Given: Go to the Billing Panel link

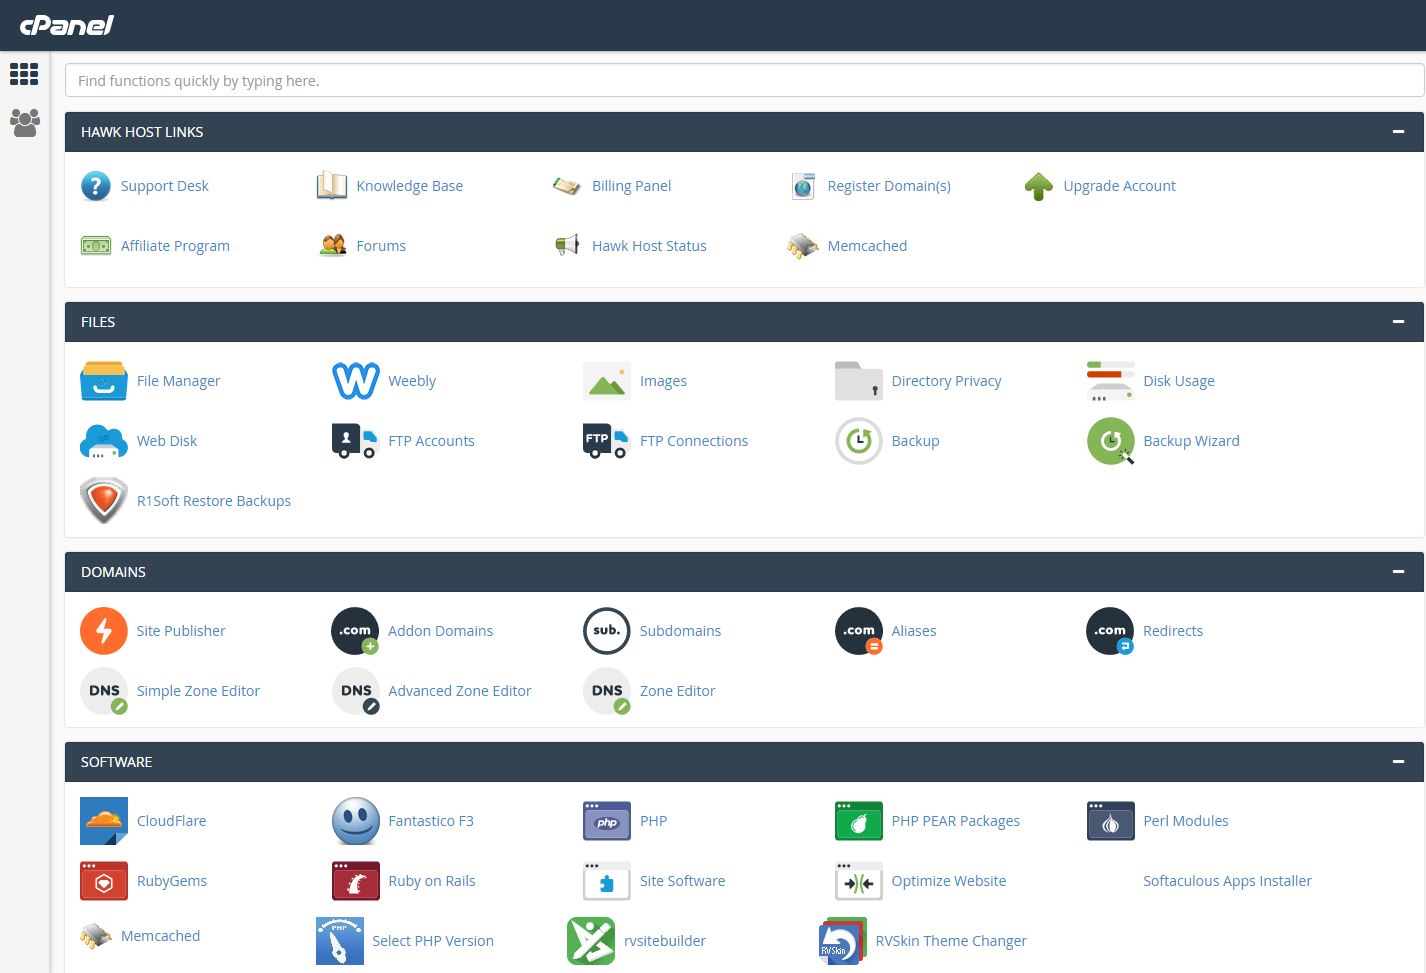Looking at the screenshot, I should [x=631, y=186].
